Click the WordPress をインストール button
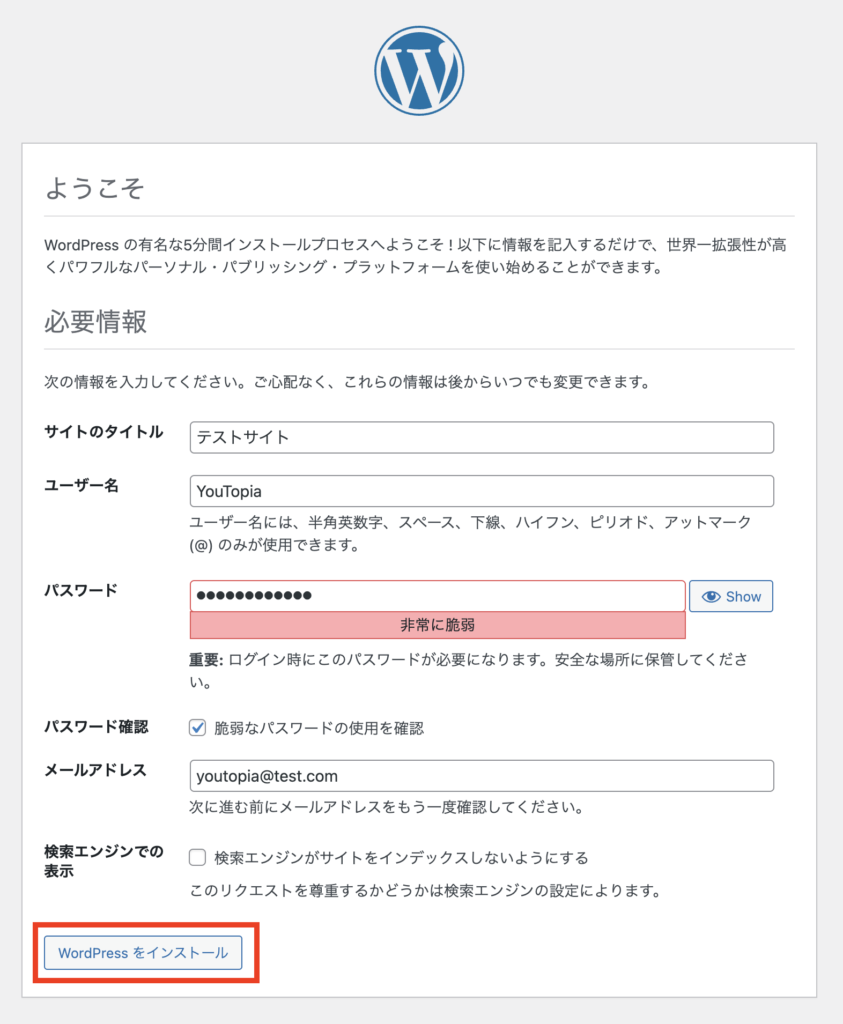This screenshot has height=1024, width=843. click(143, 953)
